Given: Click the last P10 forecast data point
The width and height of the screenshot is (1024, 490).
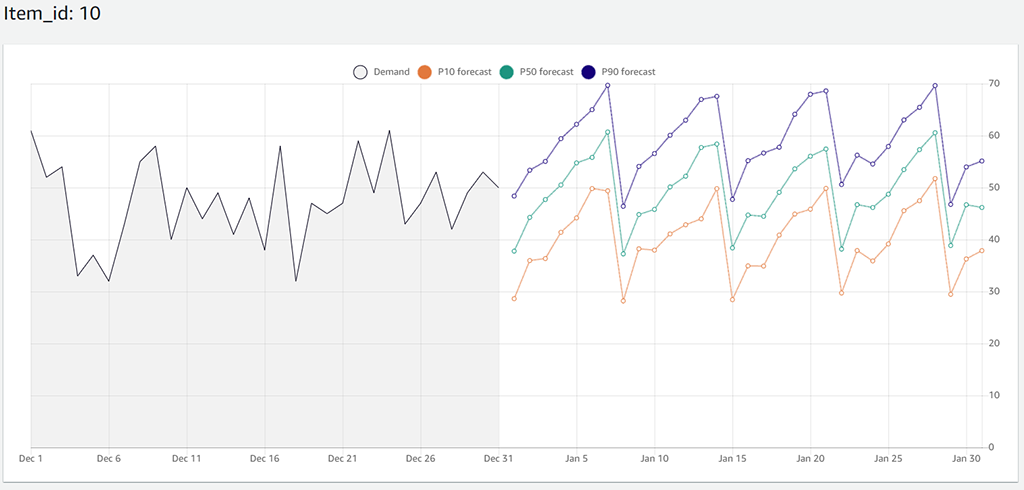Looking at the screenshot, I should (982, 250).
